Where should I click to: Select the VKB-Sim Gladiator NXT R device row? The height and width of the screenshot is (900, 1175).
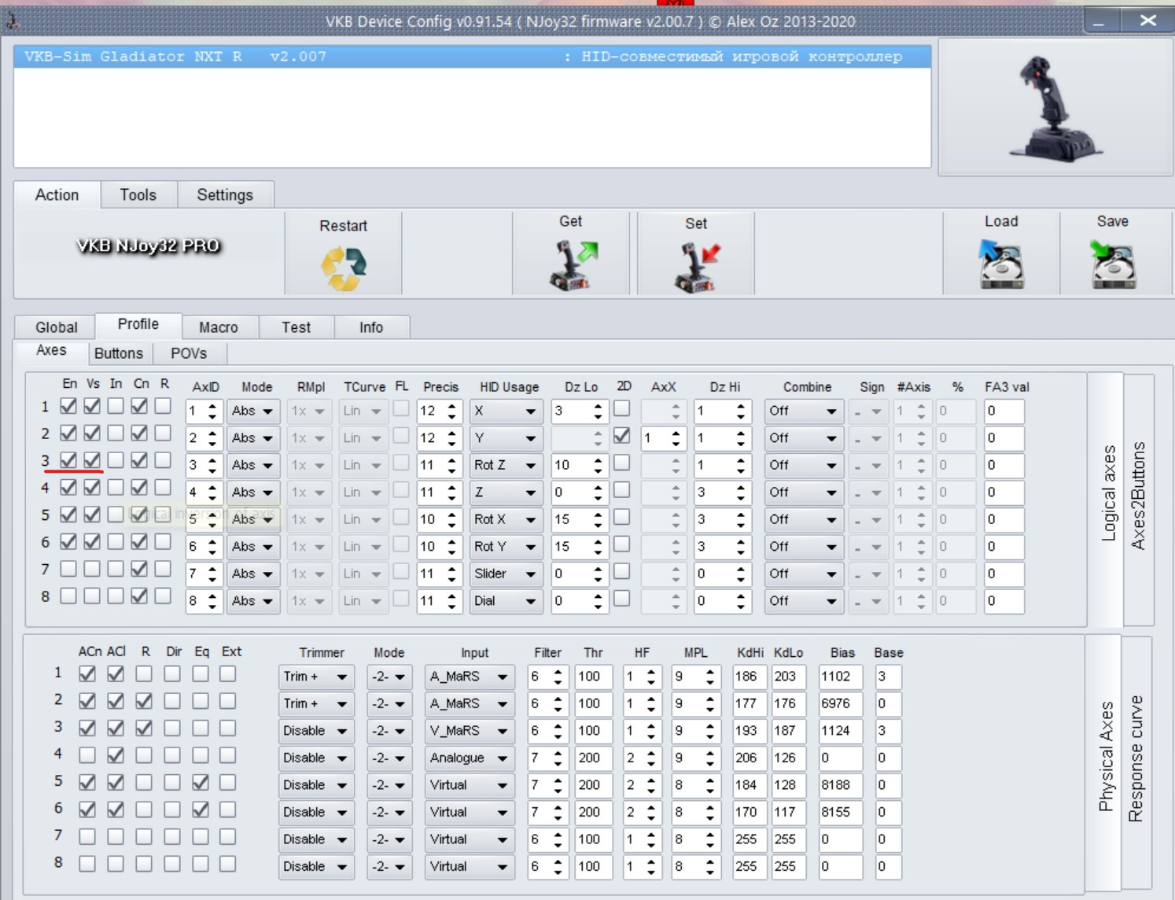point(472,57)
